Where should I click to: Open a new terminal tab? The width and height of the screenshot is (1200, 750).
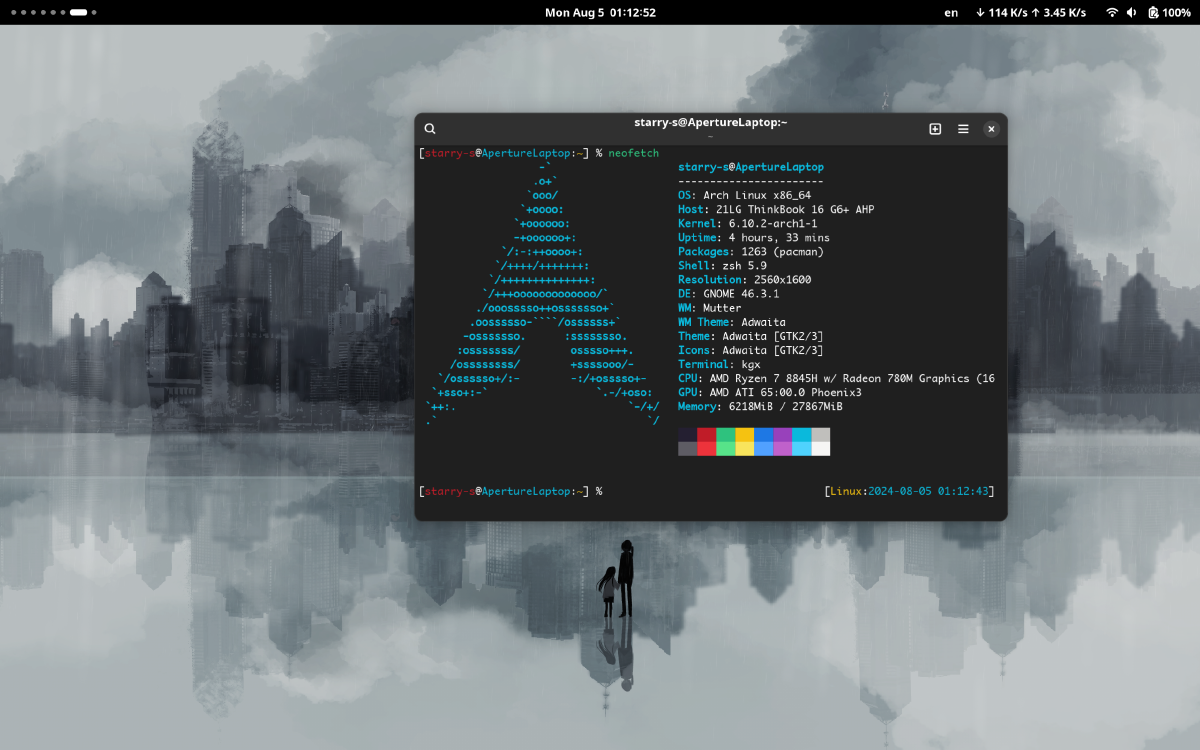935,129
